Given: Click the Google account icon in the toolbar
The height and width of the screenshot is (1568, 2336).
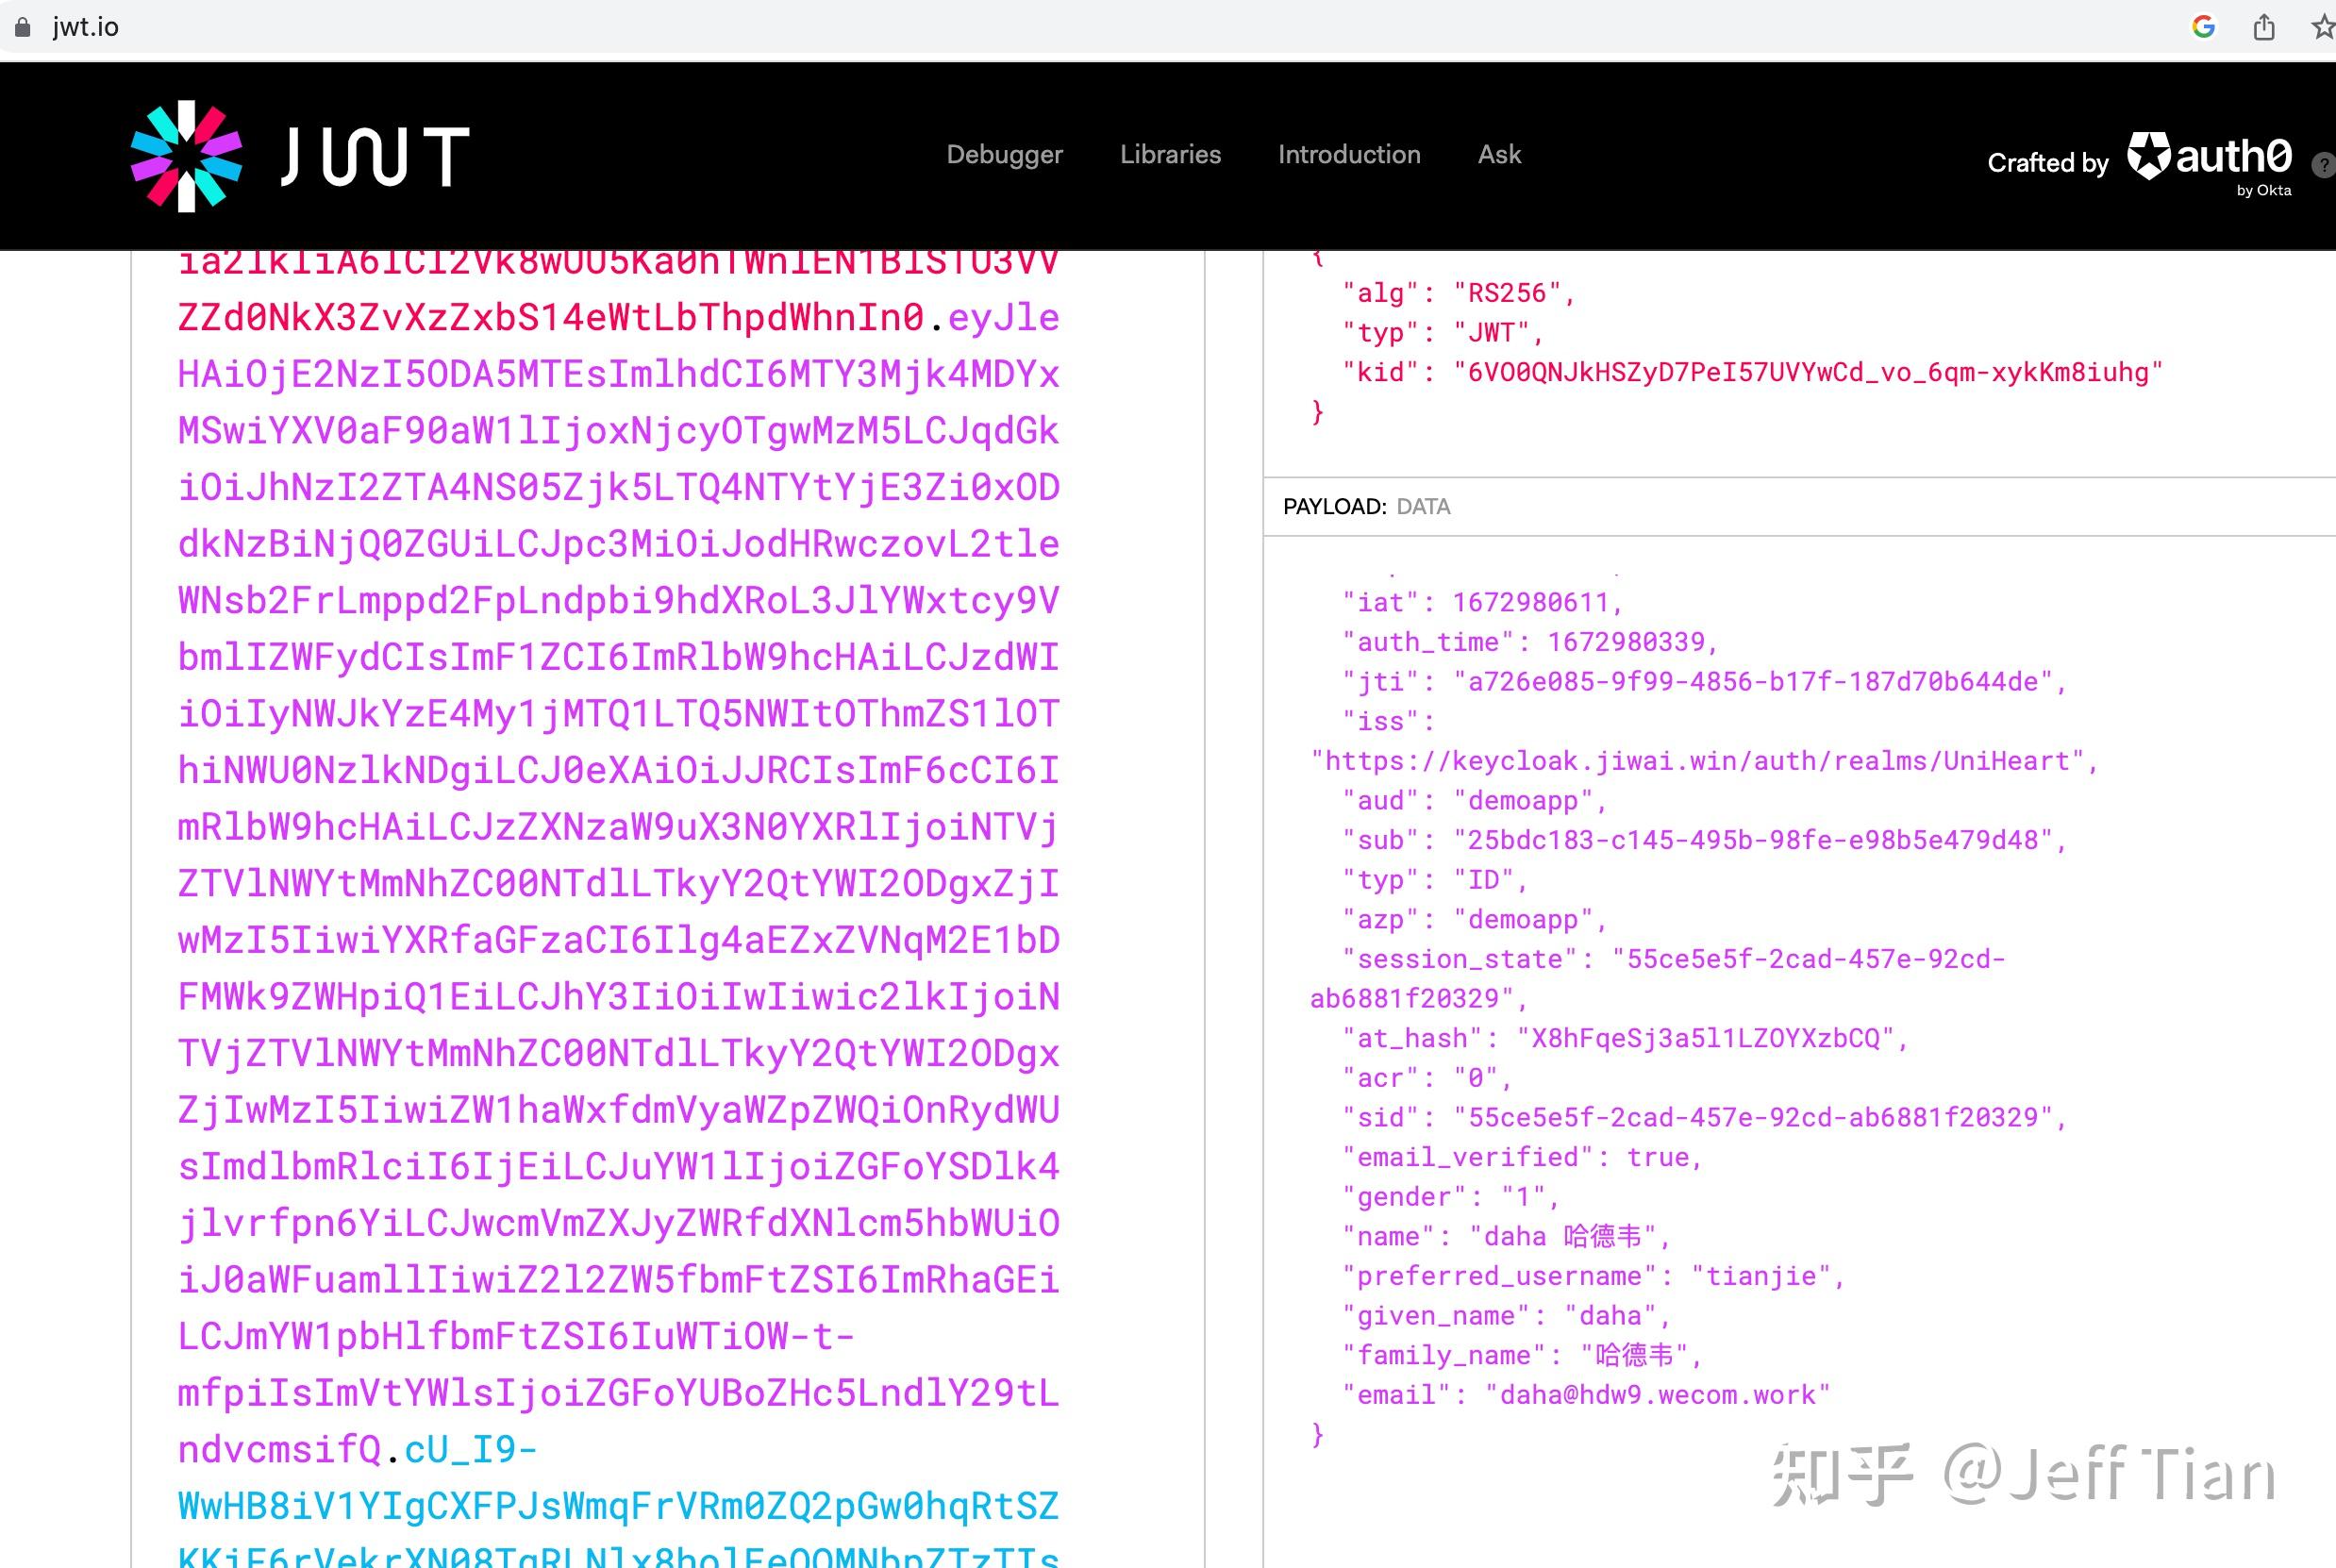Looking at the screenshot, I should point(2203,27).
